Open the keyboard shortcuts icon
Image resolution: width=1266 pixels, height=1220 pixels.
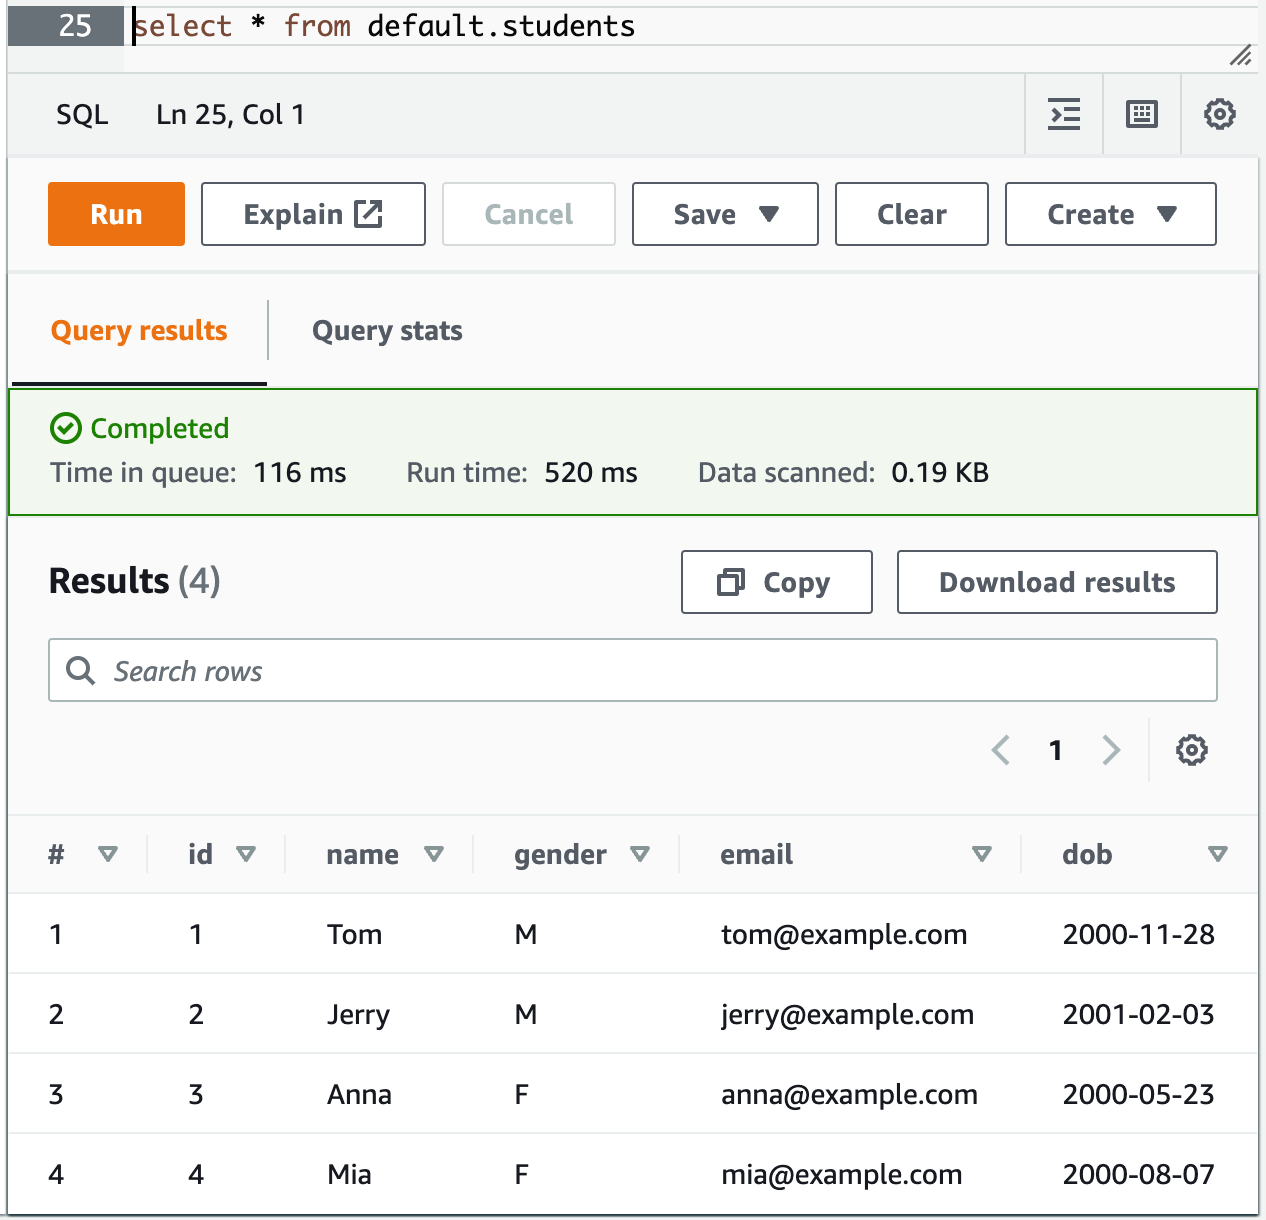point(1141,115)
